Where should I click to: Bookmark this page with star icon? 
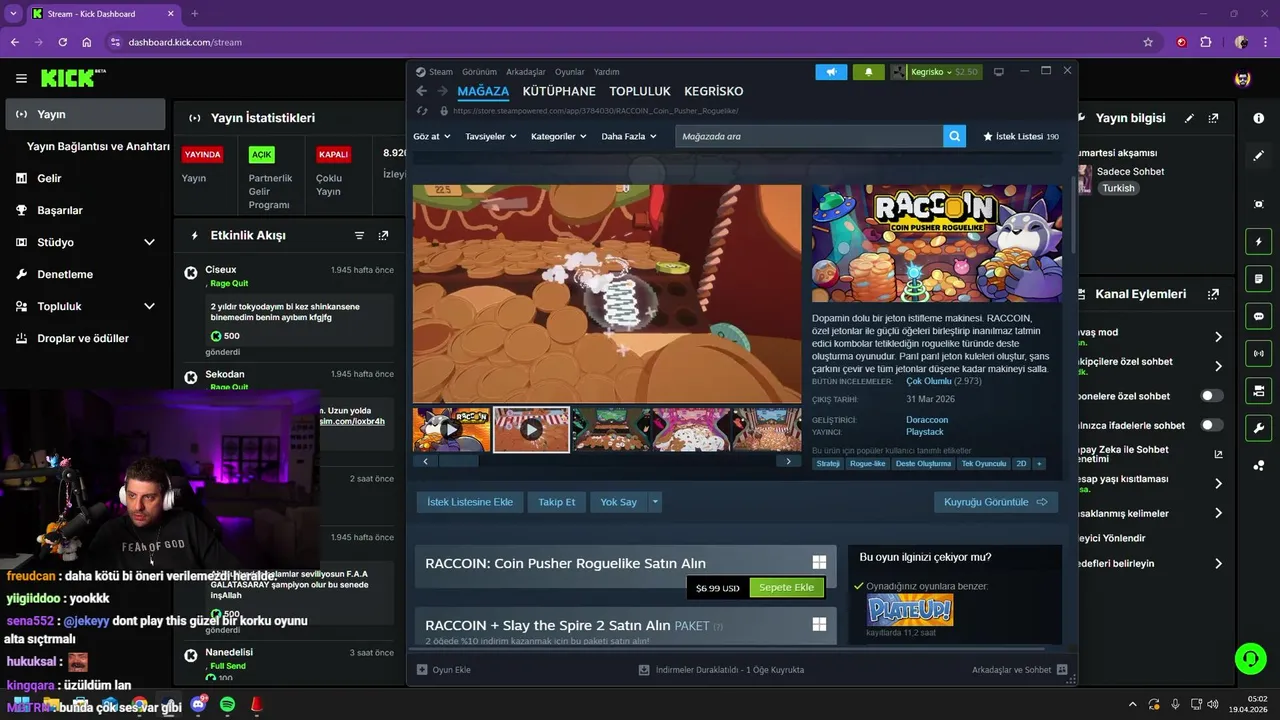[1148, 42]
